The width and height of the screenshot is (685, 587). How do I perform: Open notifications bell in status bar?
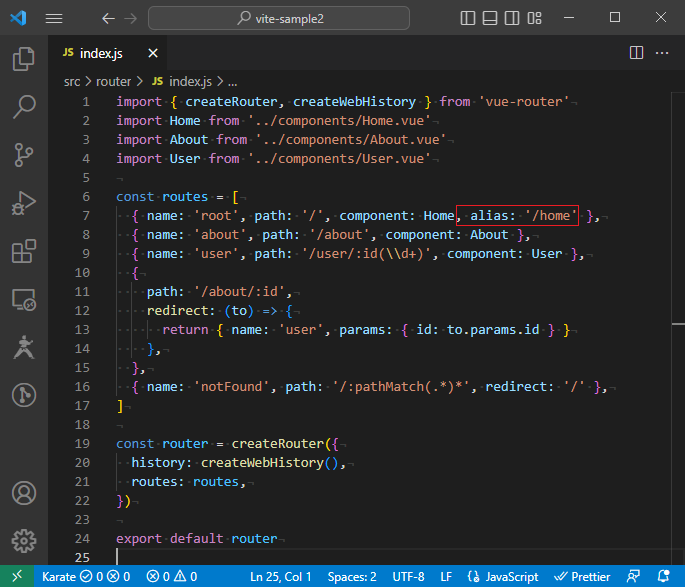(664, 577)
